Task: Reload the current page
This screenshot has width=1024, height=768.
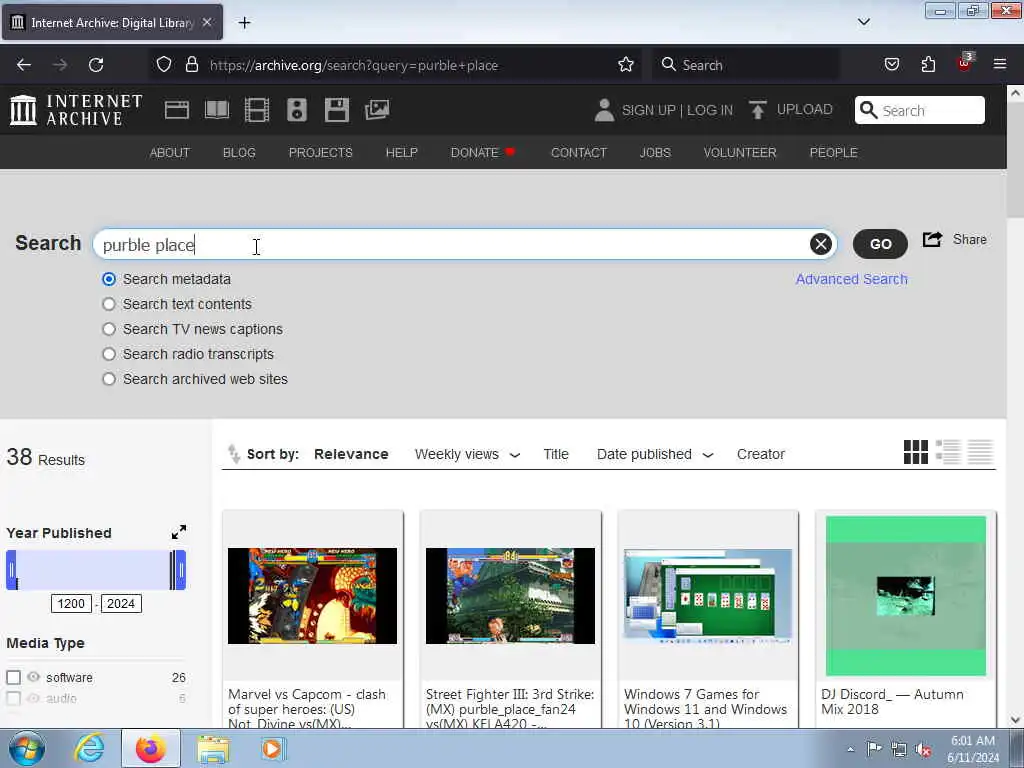Action: coord(96,65)
